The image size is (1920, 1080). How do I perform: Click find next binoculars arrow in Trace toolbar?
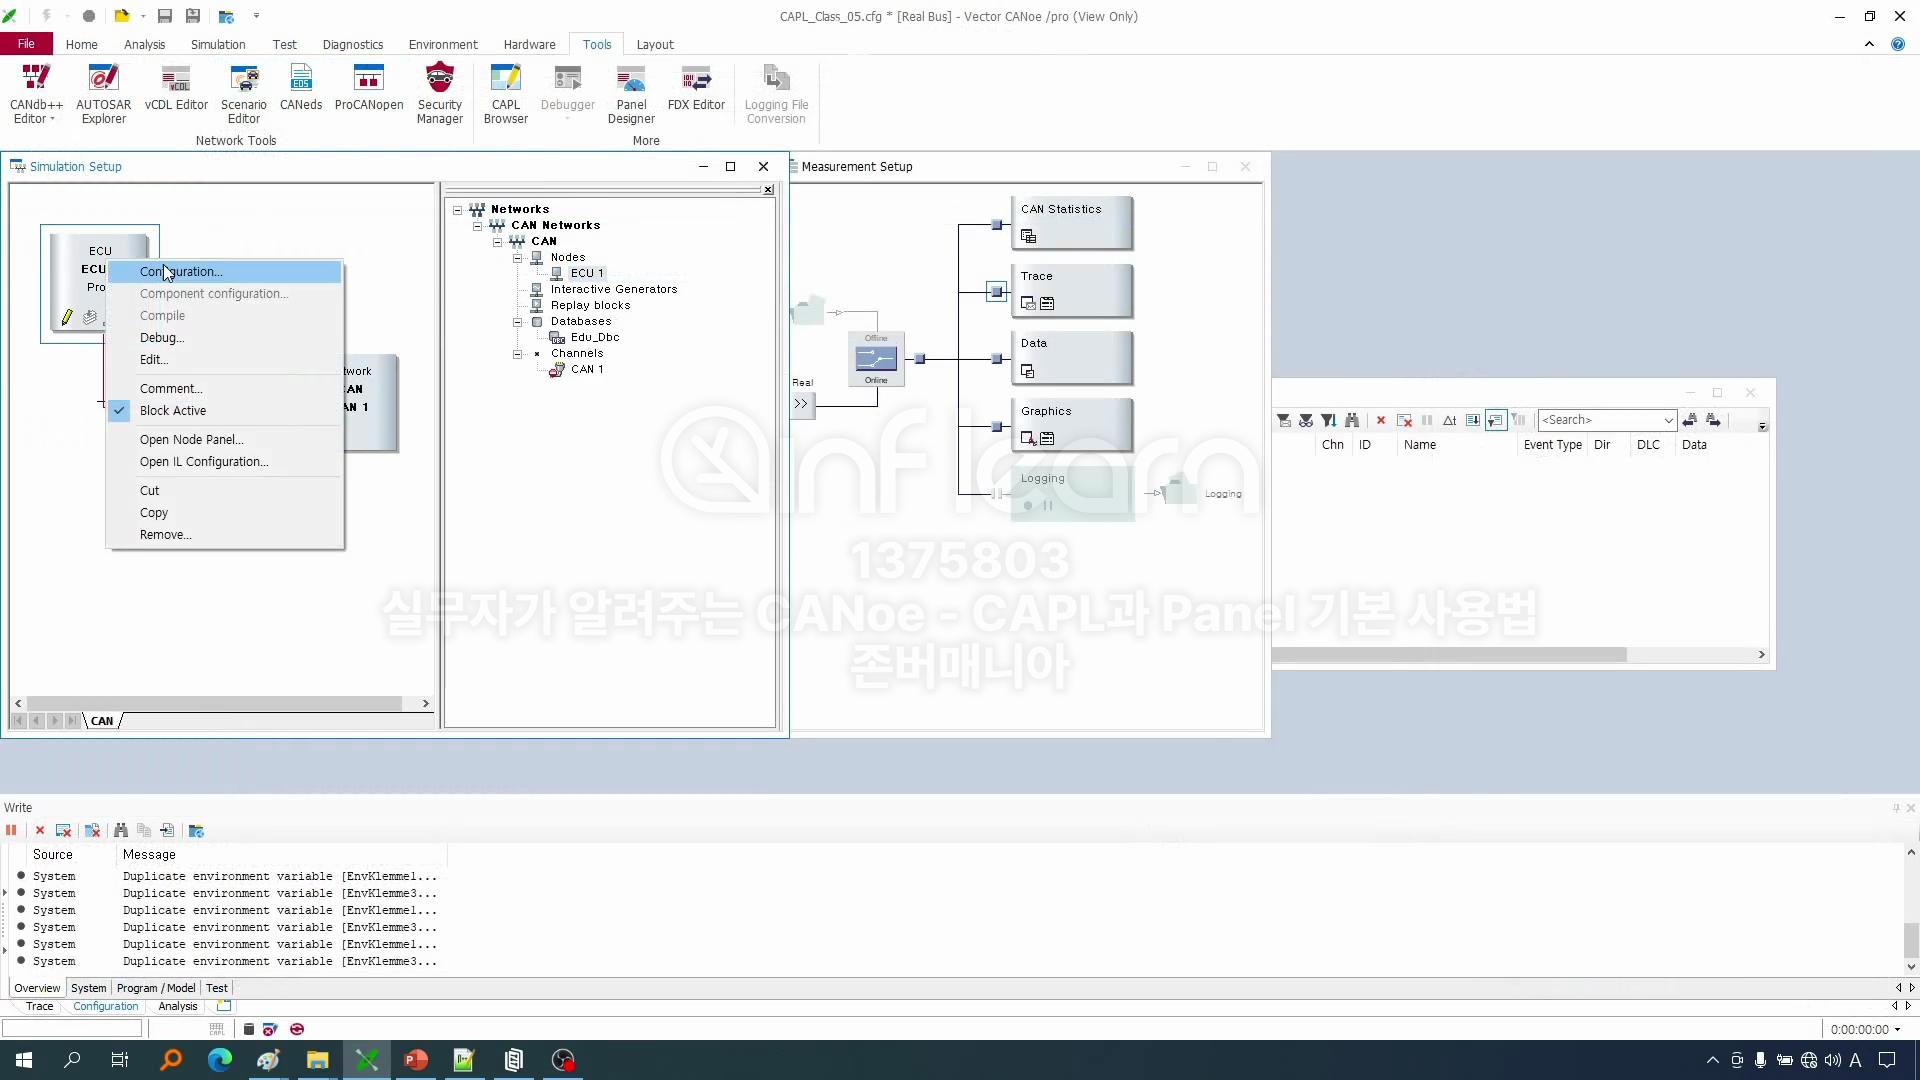click(x=1713, y=420)
